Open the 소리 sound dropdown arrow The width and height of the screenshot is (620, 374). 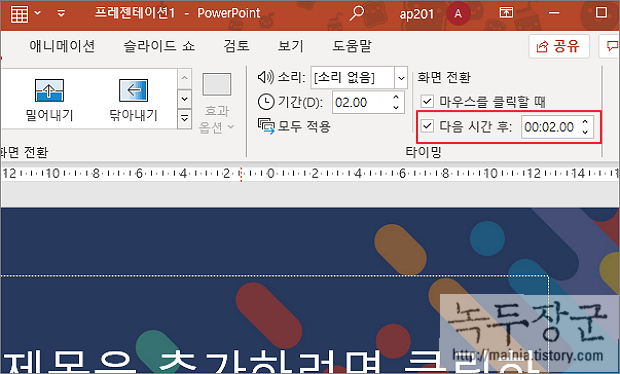pyautogui.click(x=401, y=77)
